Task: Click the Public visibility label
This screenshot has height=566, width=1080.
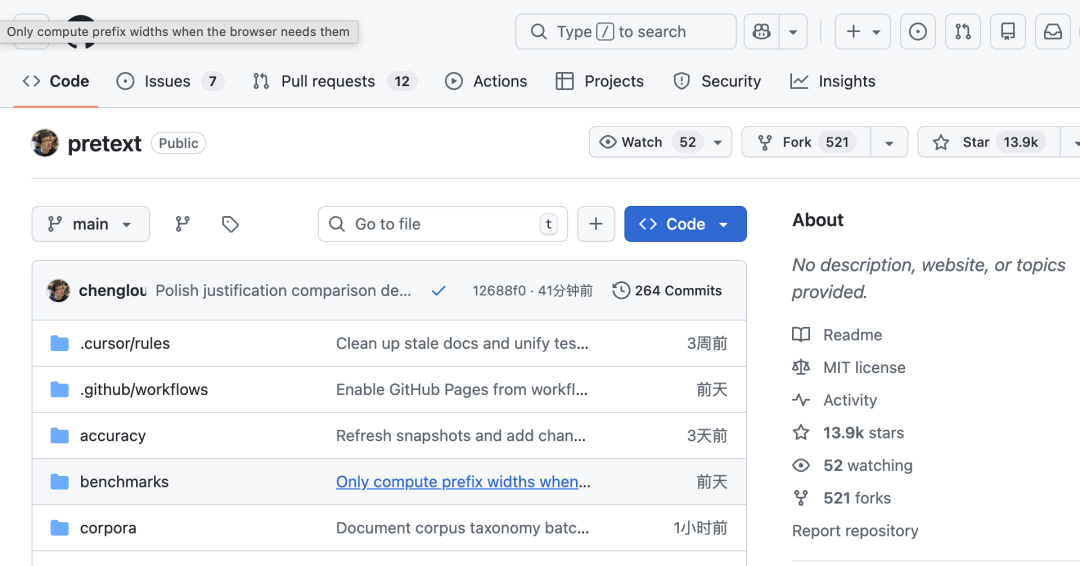Action: (x=178, y=143)
